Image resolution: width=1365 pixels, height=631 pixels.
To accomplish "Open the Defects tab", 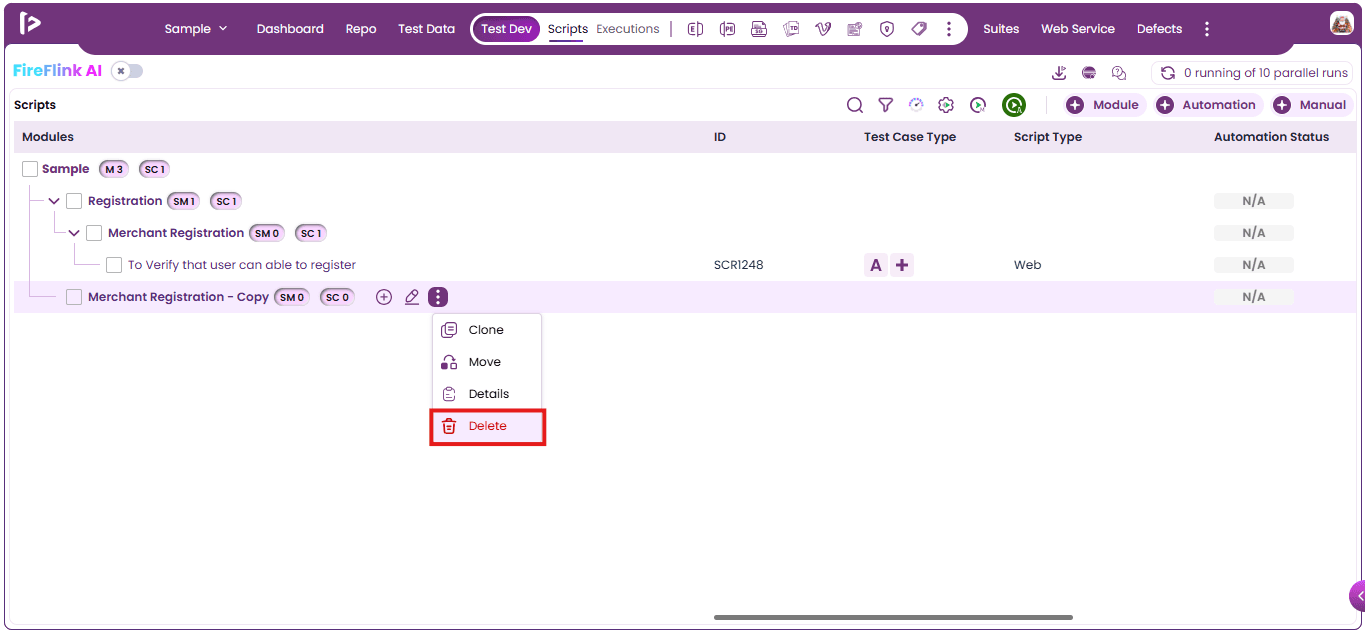I will coord(1159,29).
